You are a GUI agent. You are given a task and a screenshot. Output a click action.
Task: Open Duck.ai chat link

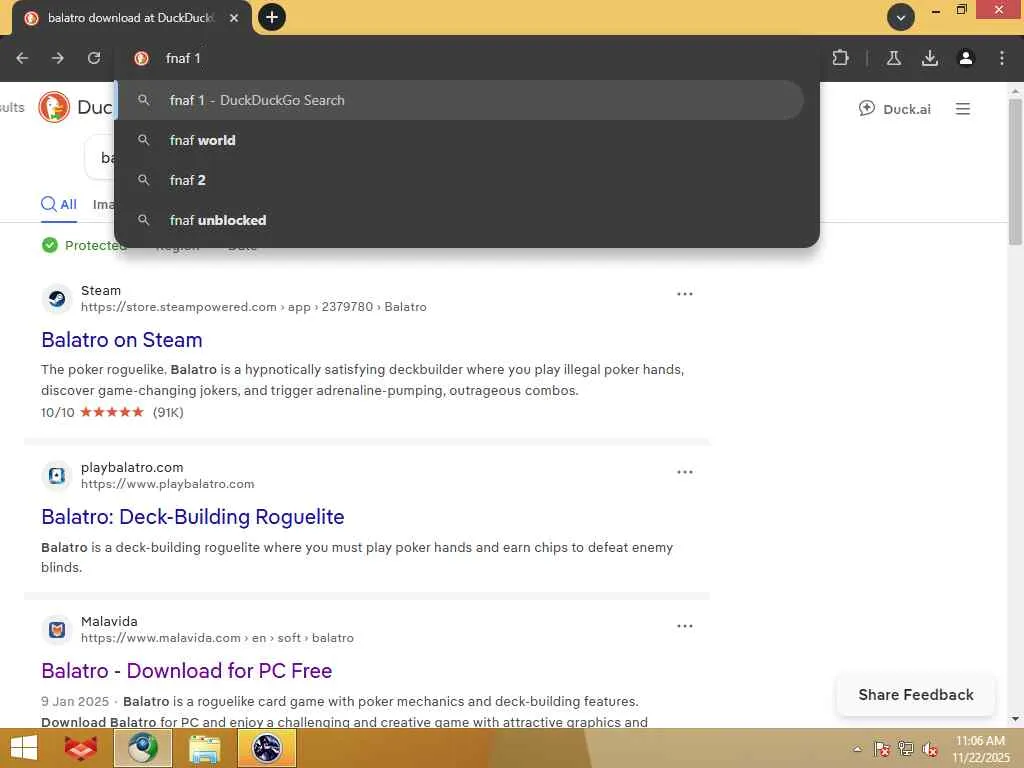point(895,109)
